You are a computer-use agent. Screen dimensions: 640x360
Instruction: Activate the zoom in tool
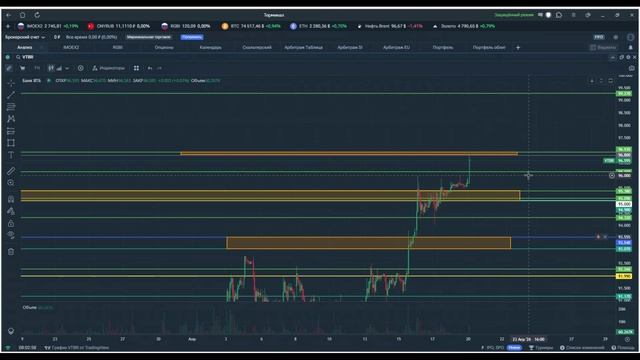[x=11, y=183]
